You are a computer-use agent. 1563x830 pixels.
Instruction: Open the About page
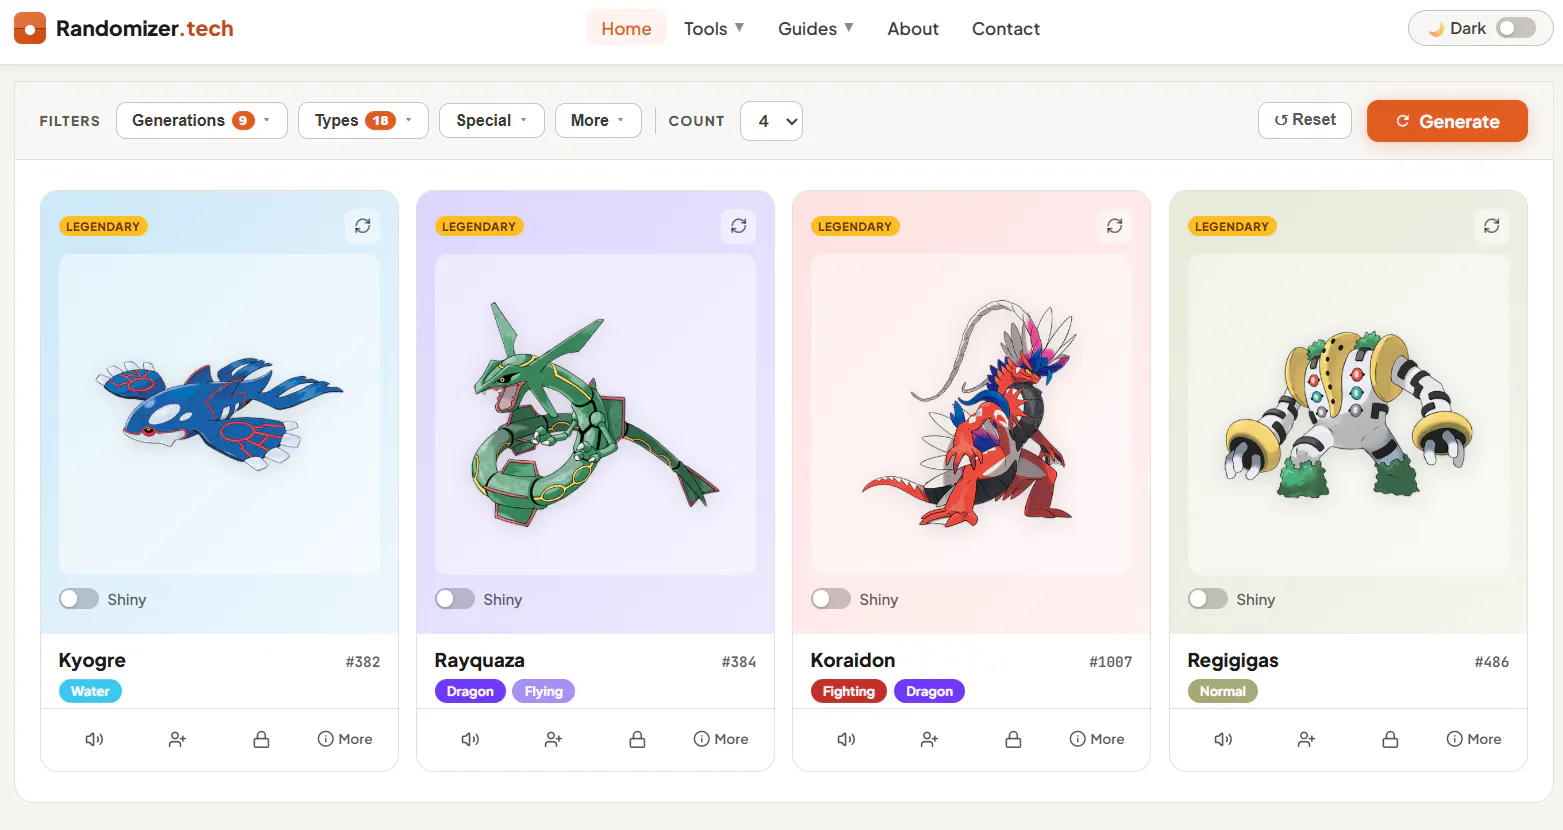pyautogui.click(x=913, y=29)
